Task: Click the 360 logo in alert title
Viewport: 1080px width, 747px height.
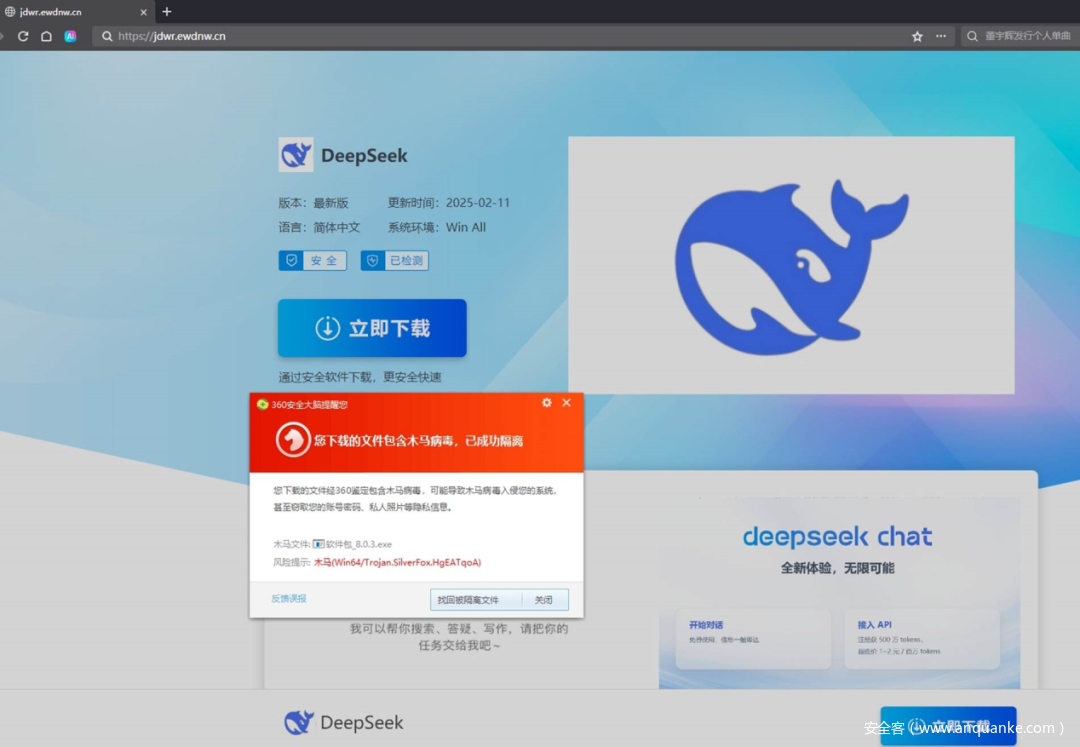Action: click(x=262, y=404)
